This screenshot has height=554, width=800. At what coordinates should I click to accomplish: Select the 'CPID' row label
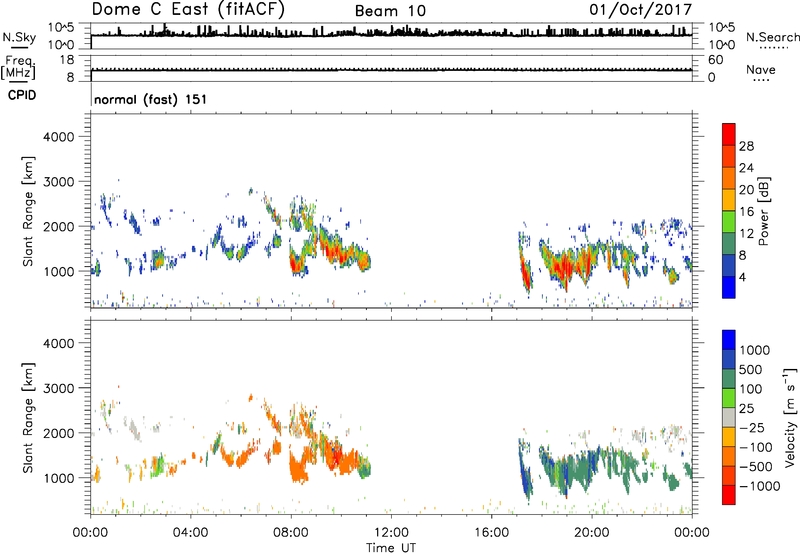(22, 95)
